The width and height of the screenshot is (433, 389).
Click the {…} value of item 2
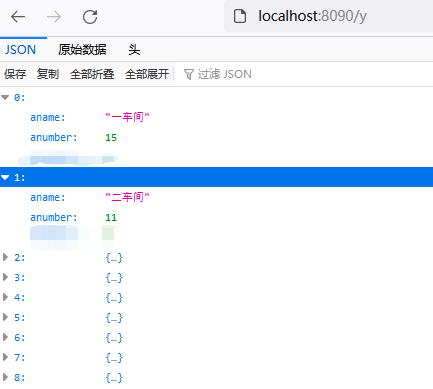[x=114, y=257]
